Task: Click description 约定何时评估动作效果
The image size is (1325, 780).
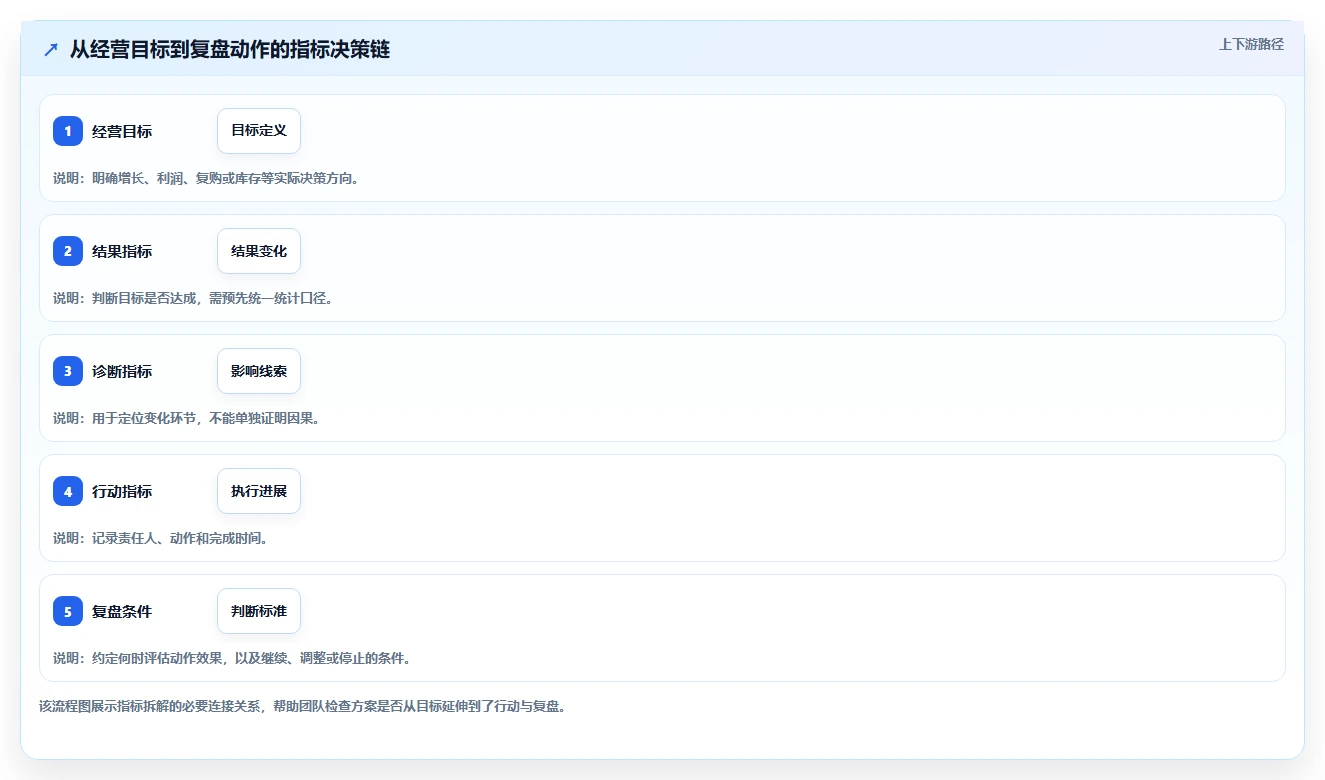Action: point(232,658)
